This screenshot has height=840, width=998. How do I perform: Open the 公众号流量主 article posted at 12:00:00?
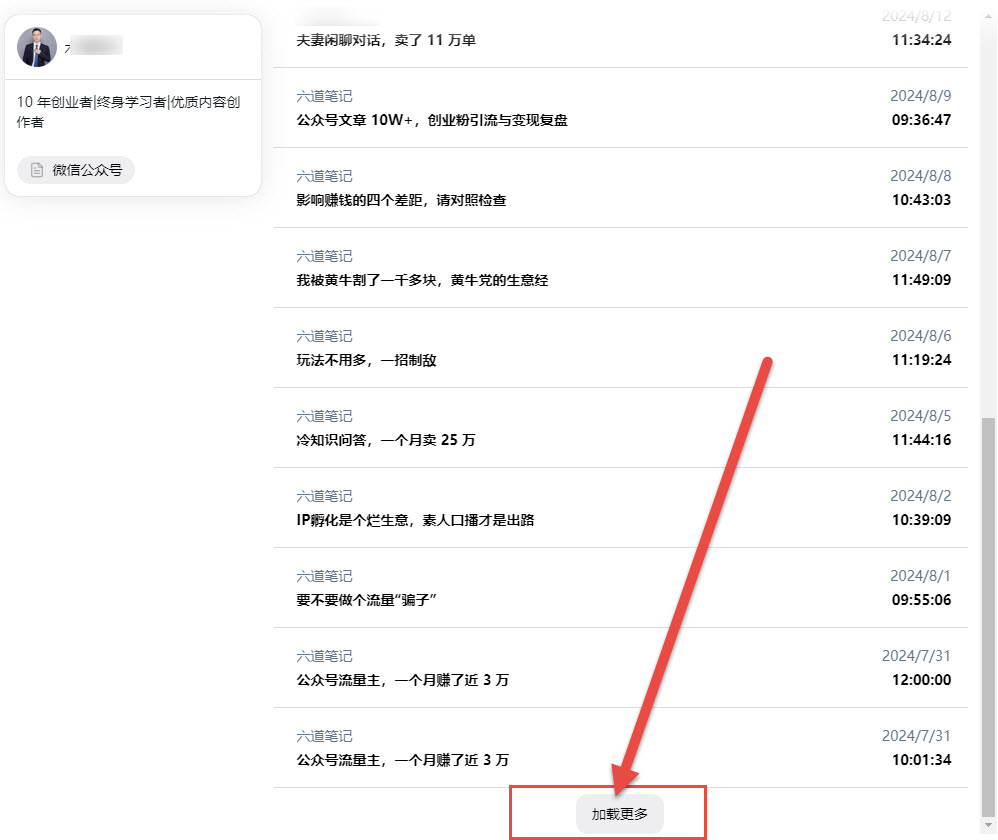coord(402,680)
